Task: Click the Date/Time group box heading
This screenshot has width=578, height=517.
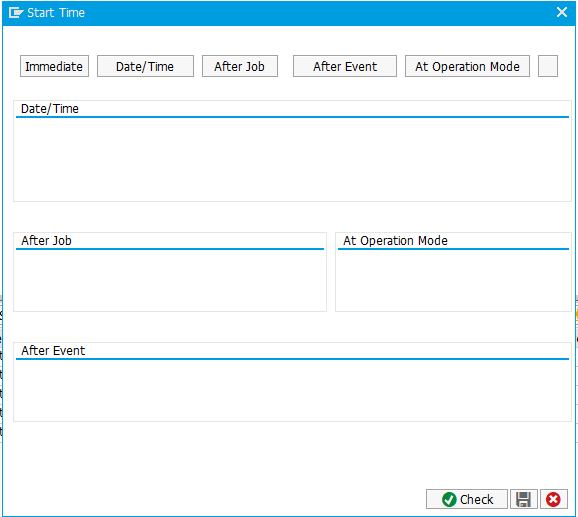Action: [50, 109]
